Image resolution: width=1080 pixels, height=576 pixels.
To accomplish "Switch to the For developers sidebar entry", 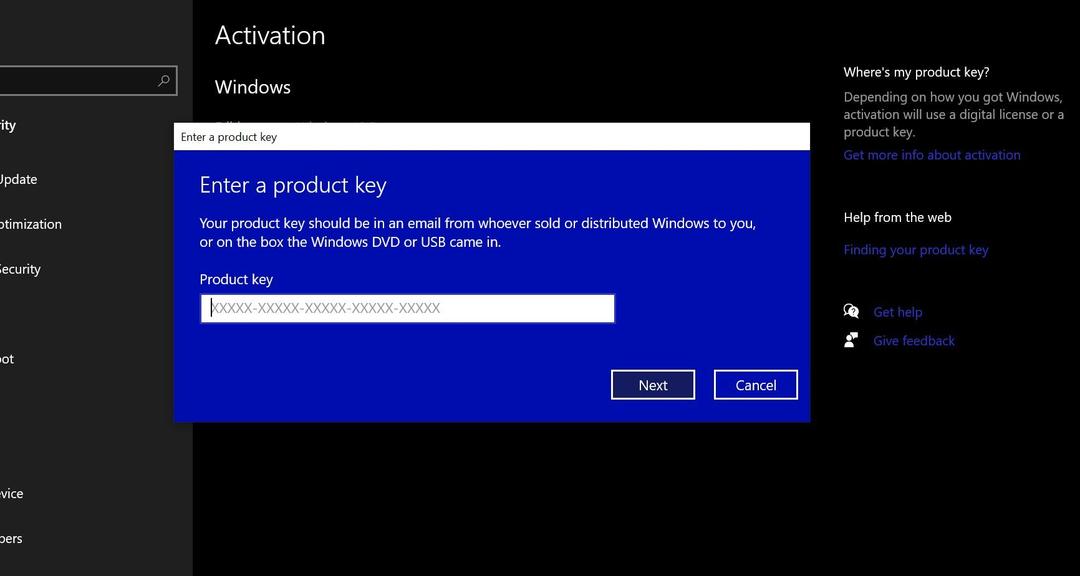I will click(11, 539).
